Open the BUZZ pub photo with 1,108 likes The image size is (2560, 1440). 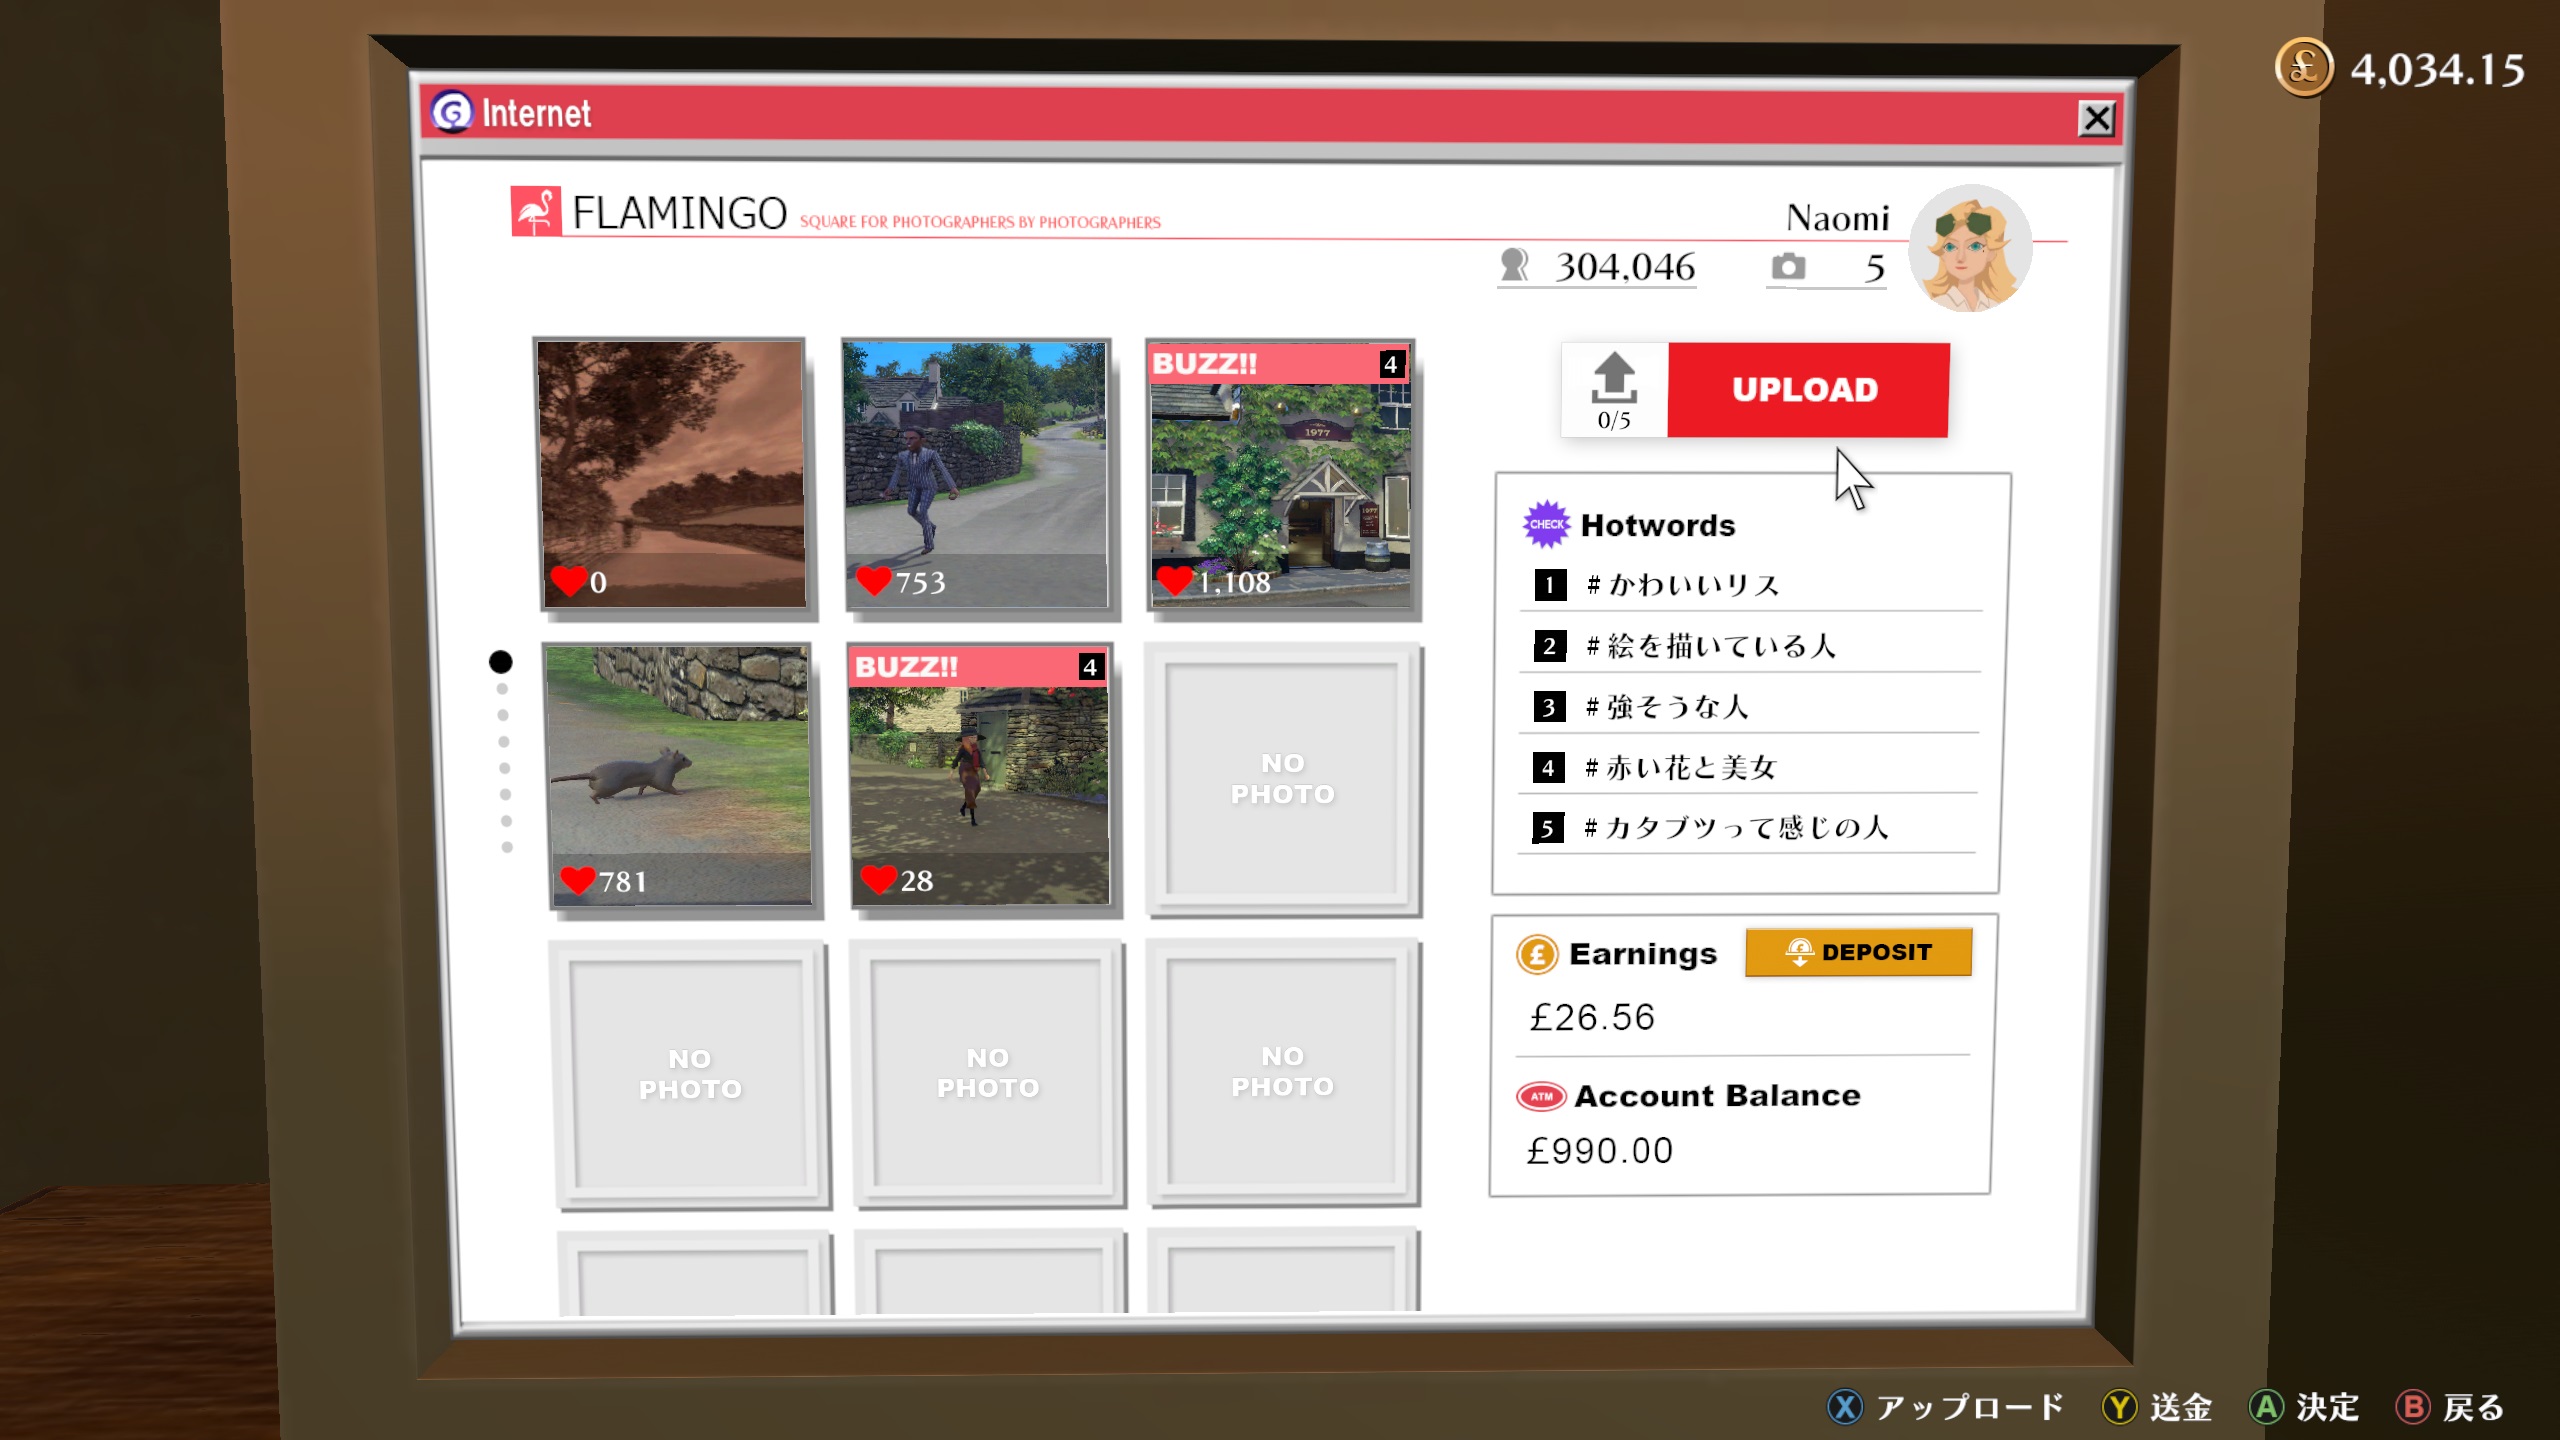click(x=1281, y=475)
